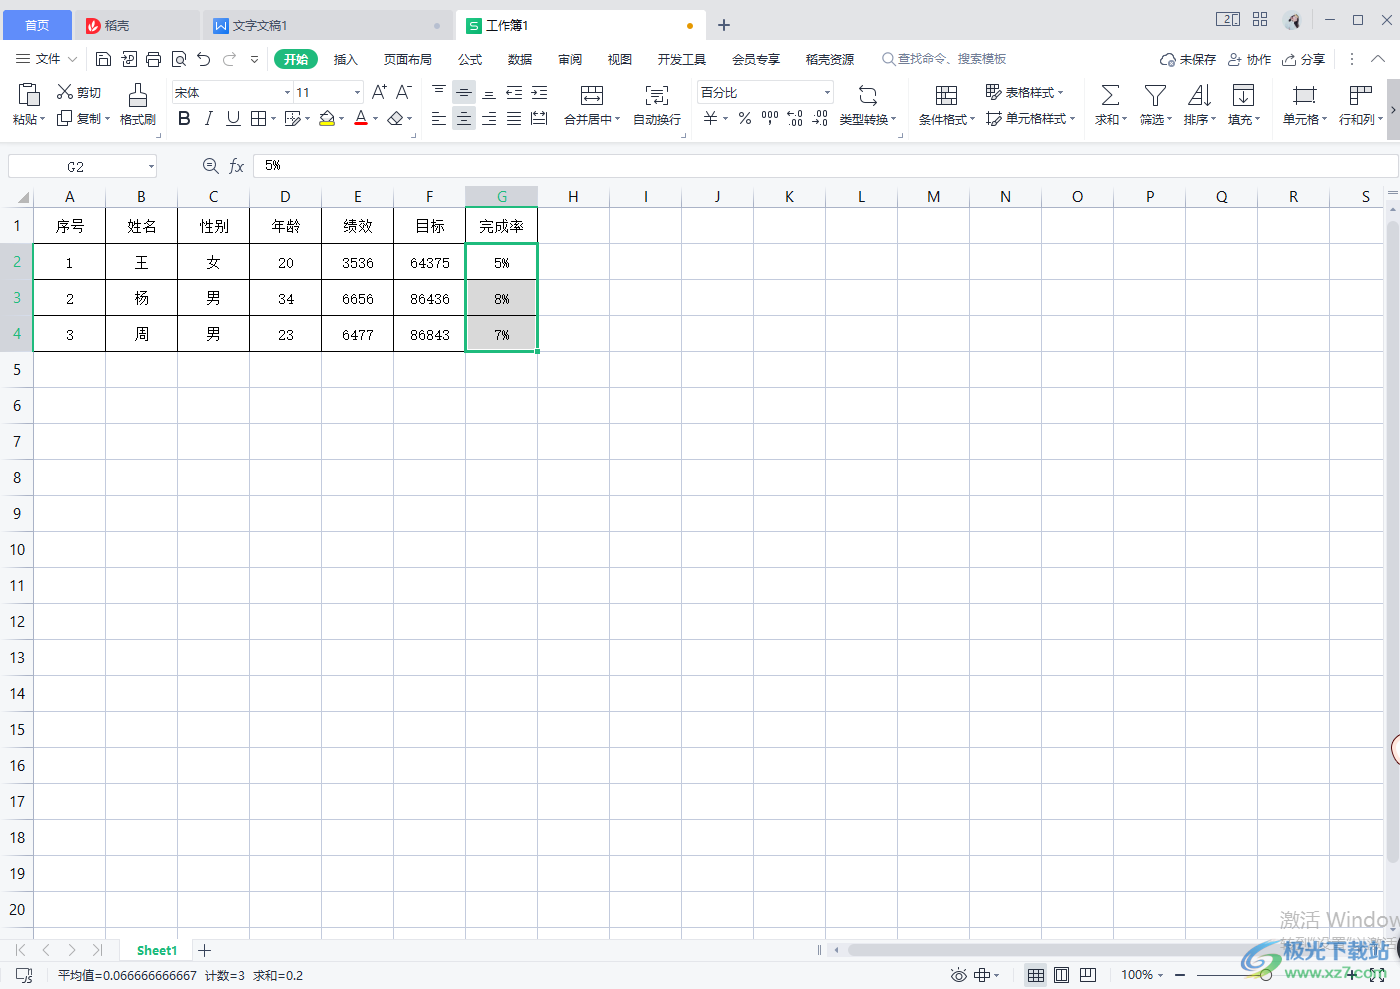Select cell F3 with value 86436
The width and height of the screenshot is (1400, 989).
pos(430,298)
